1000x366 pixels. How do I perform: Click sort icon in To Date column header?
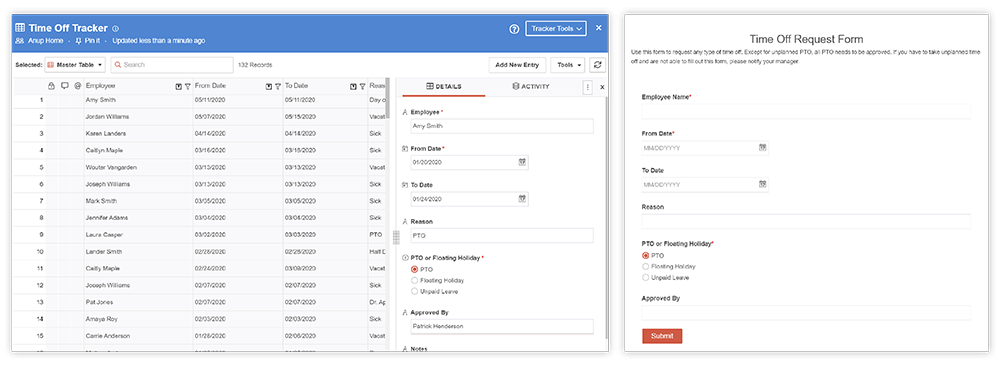pyautogui.click(x=353, y=86)
